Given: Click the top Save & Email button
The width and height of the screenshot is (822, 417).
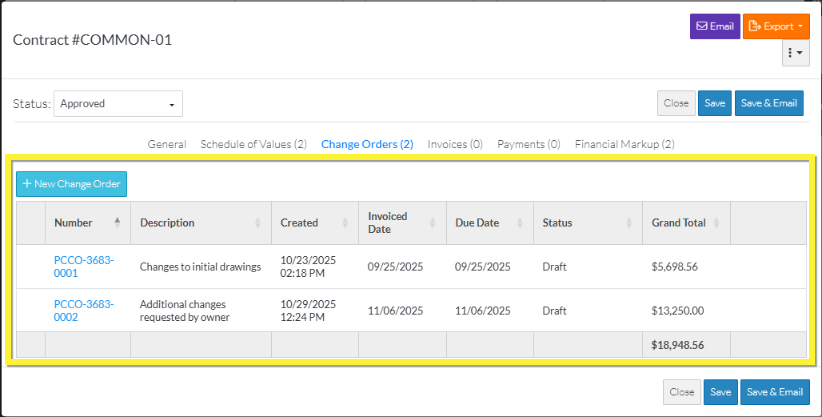Looking at the screenshot, I should click(x=769, y=103).
